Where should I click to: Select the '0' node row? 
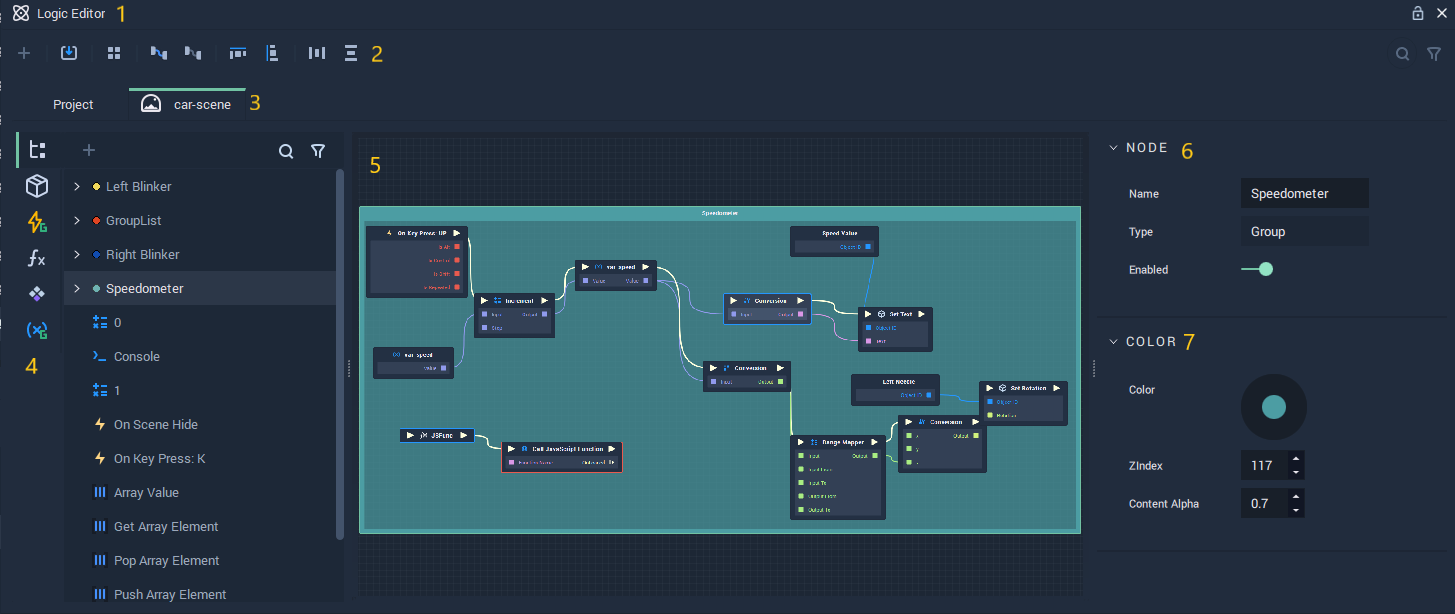[200, 322]
